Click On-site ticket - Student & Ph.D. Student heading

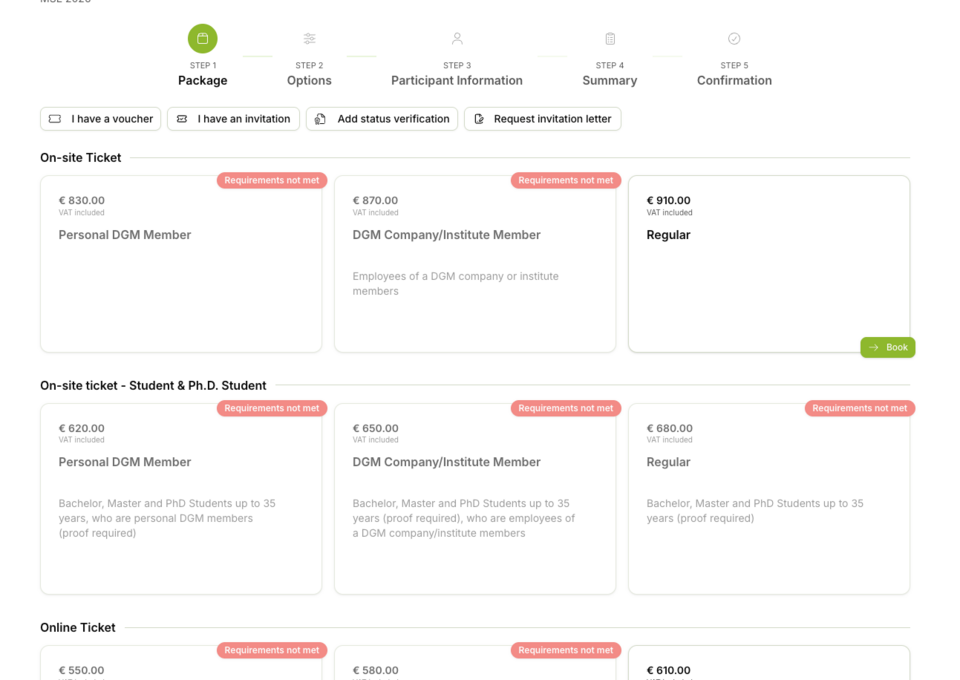pyautogui.click(x=153, y=386)
